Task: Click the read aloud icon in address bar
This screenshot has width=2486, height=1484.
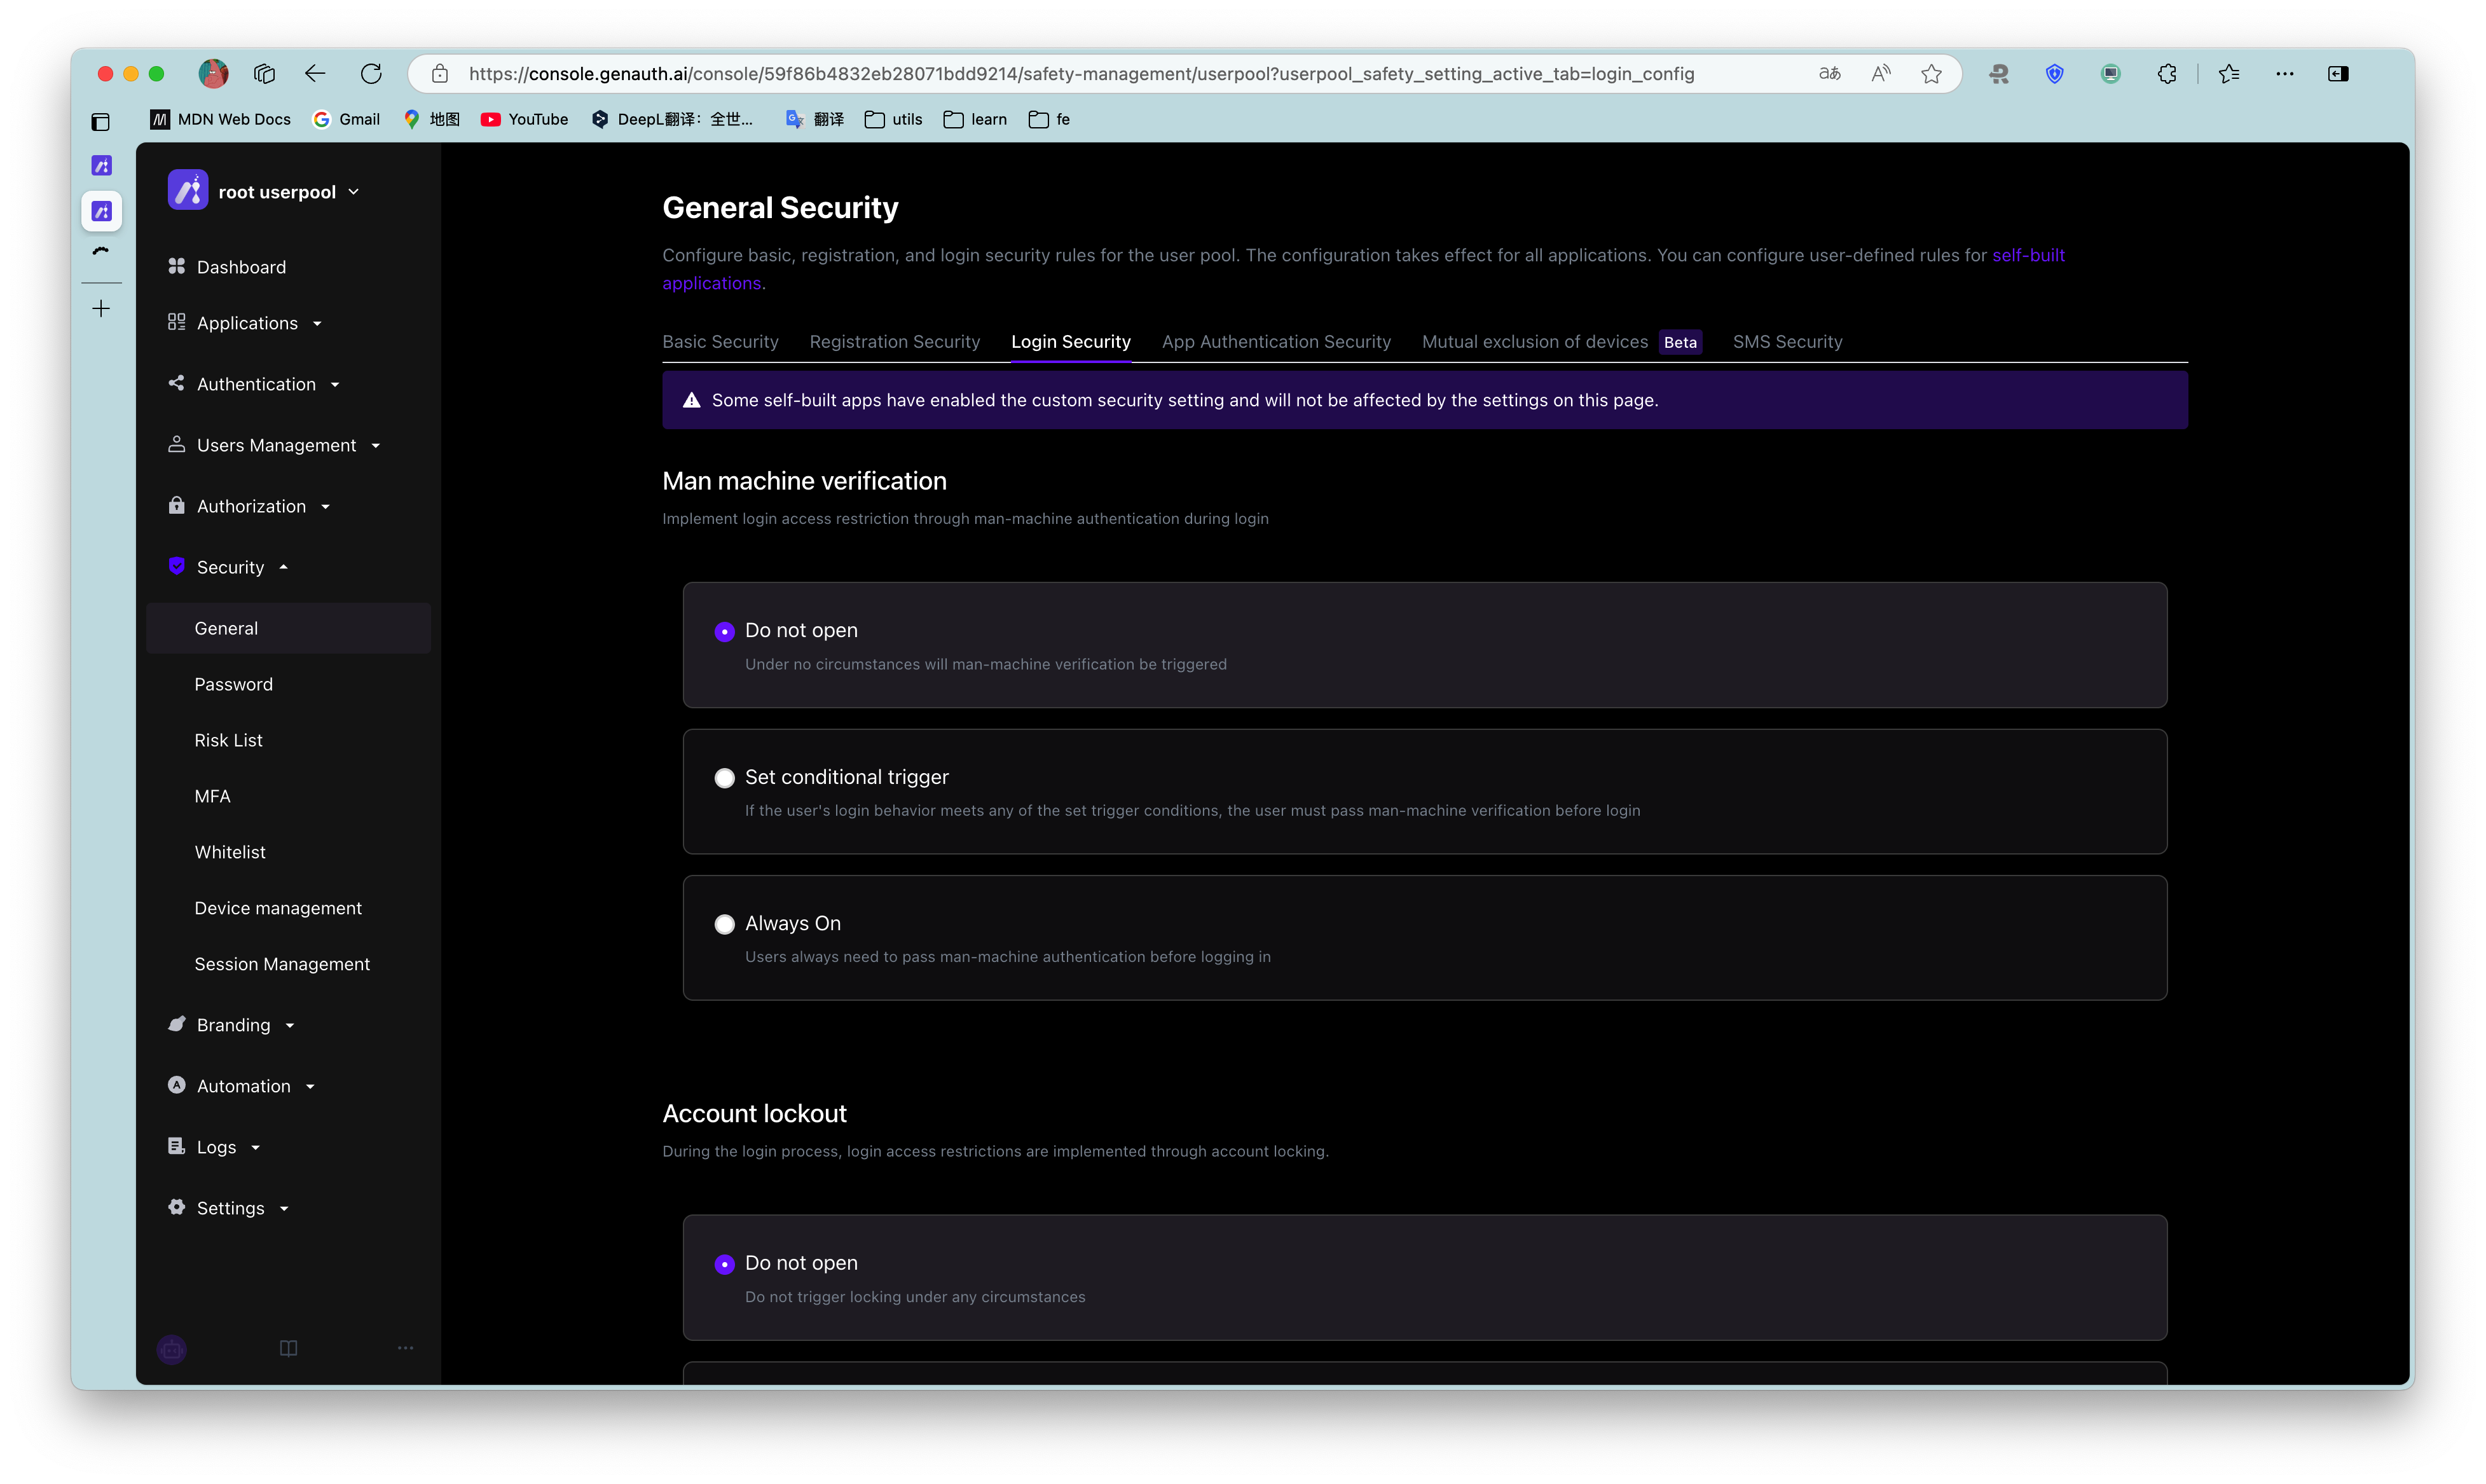Action: [x=1880, y=74]
